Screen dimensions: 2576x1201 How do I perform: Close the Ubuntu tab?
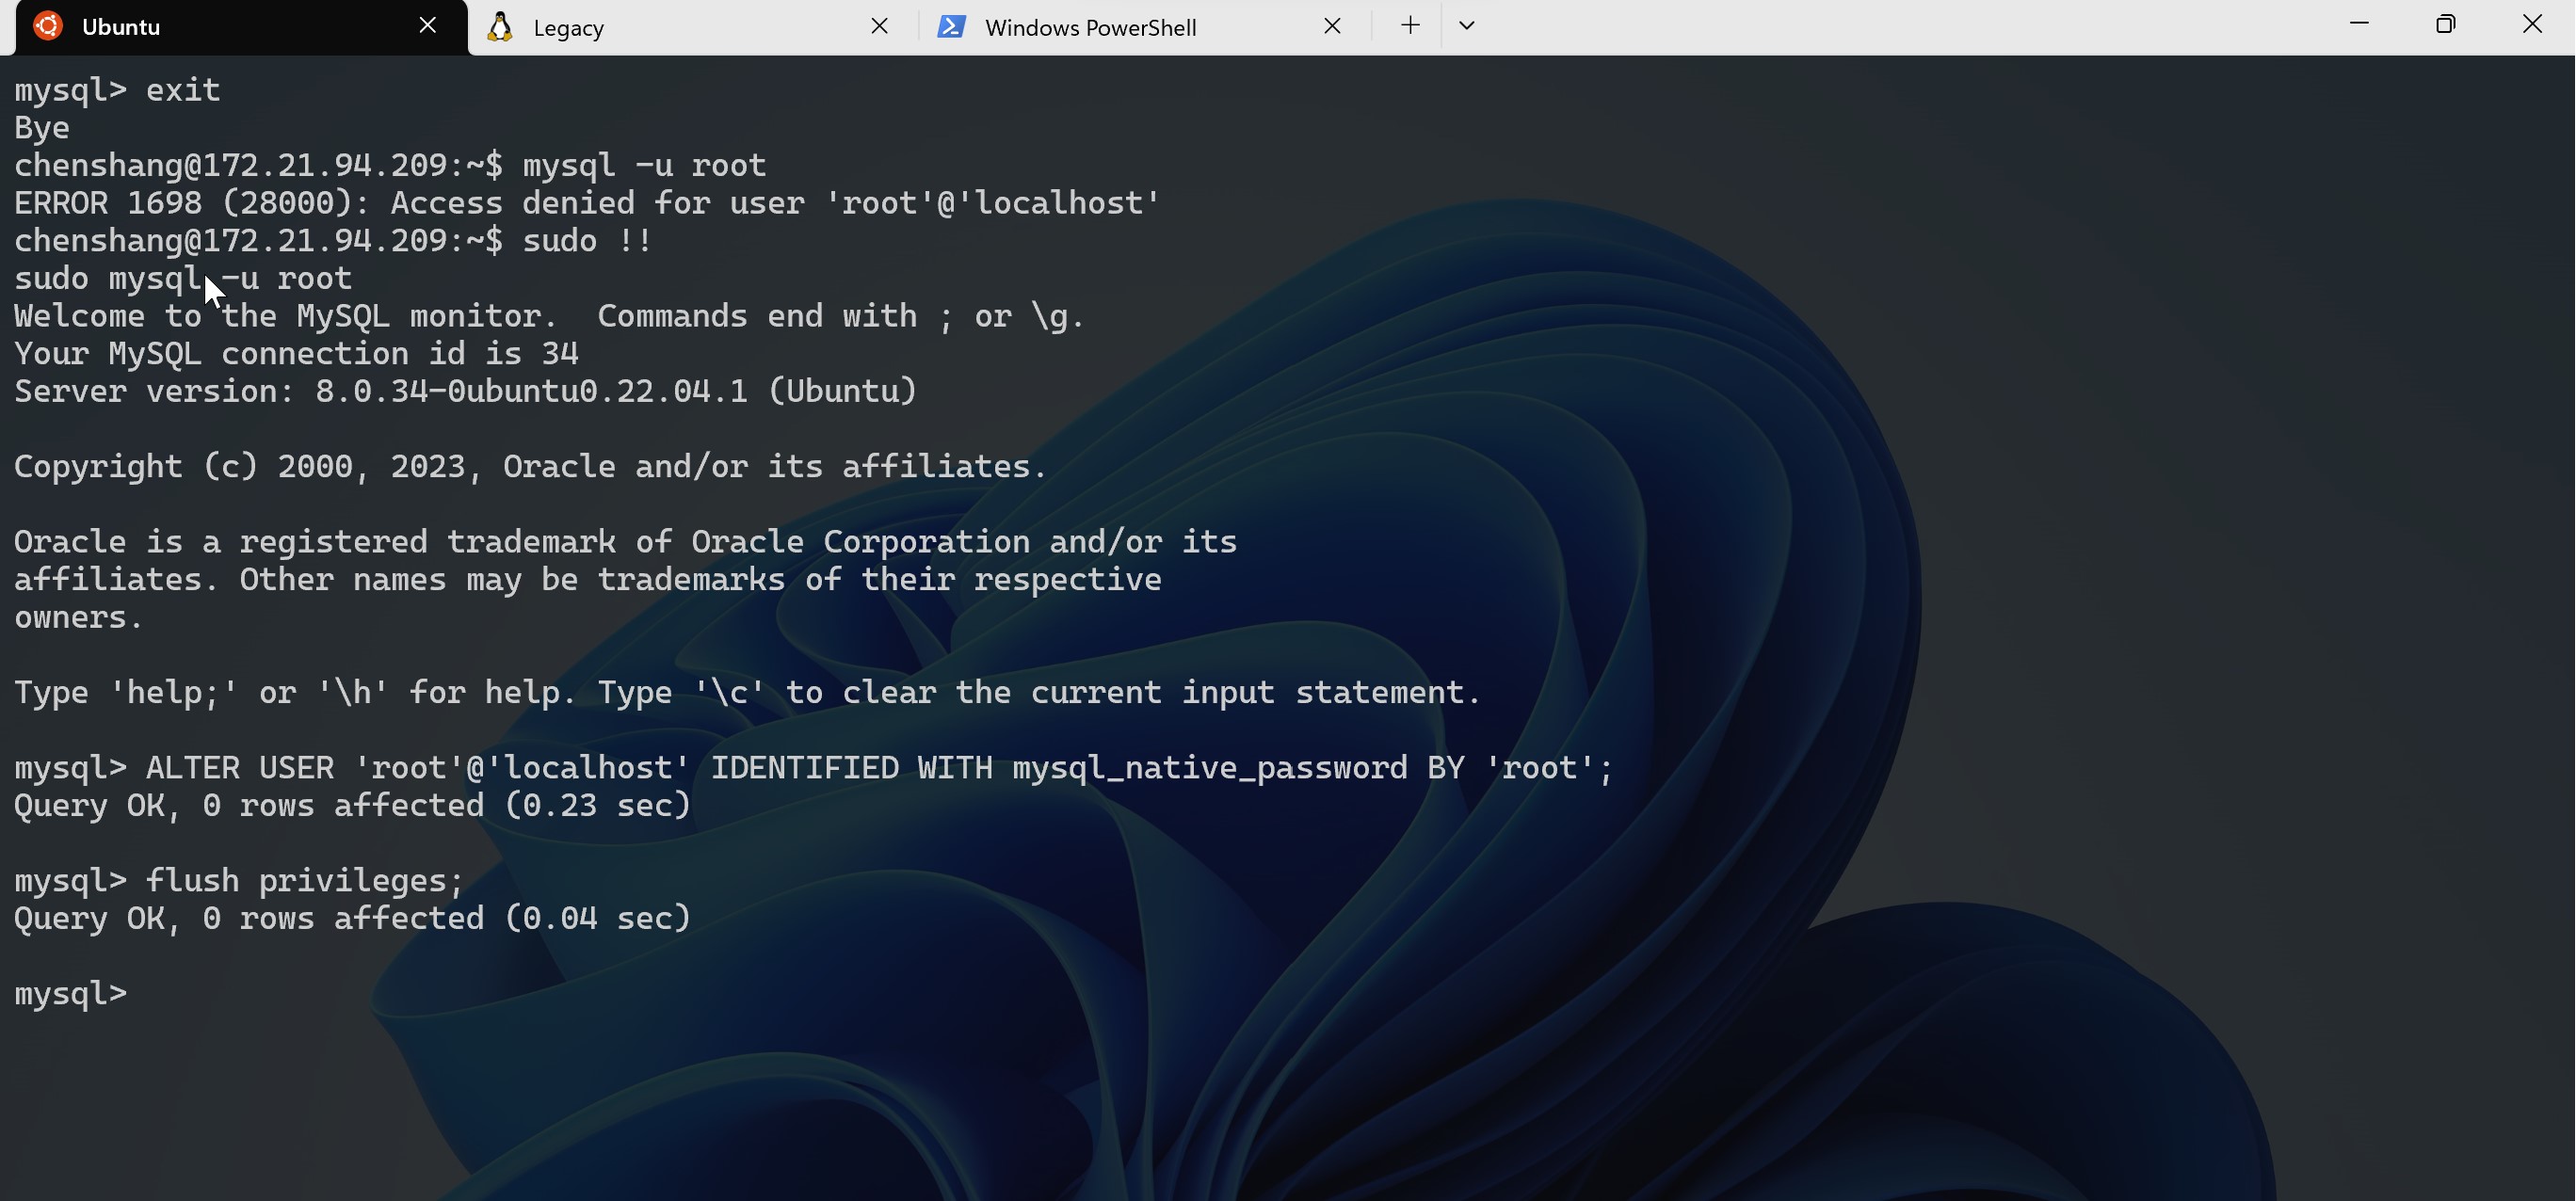tap(428, 26)
